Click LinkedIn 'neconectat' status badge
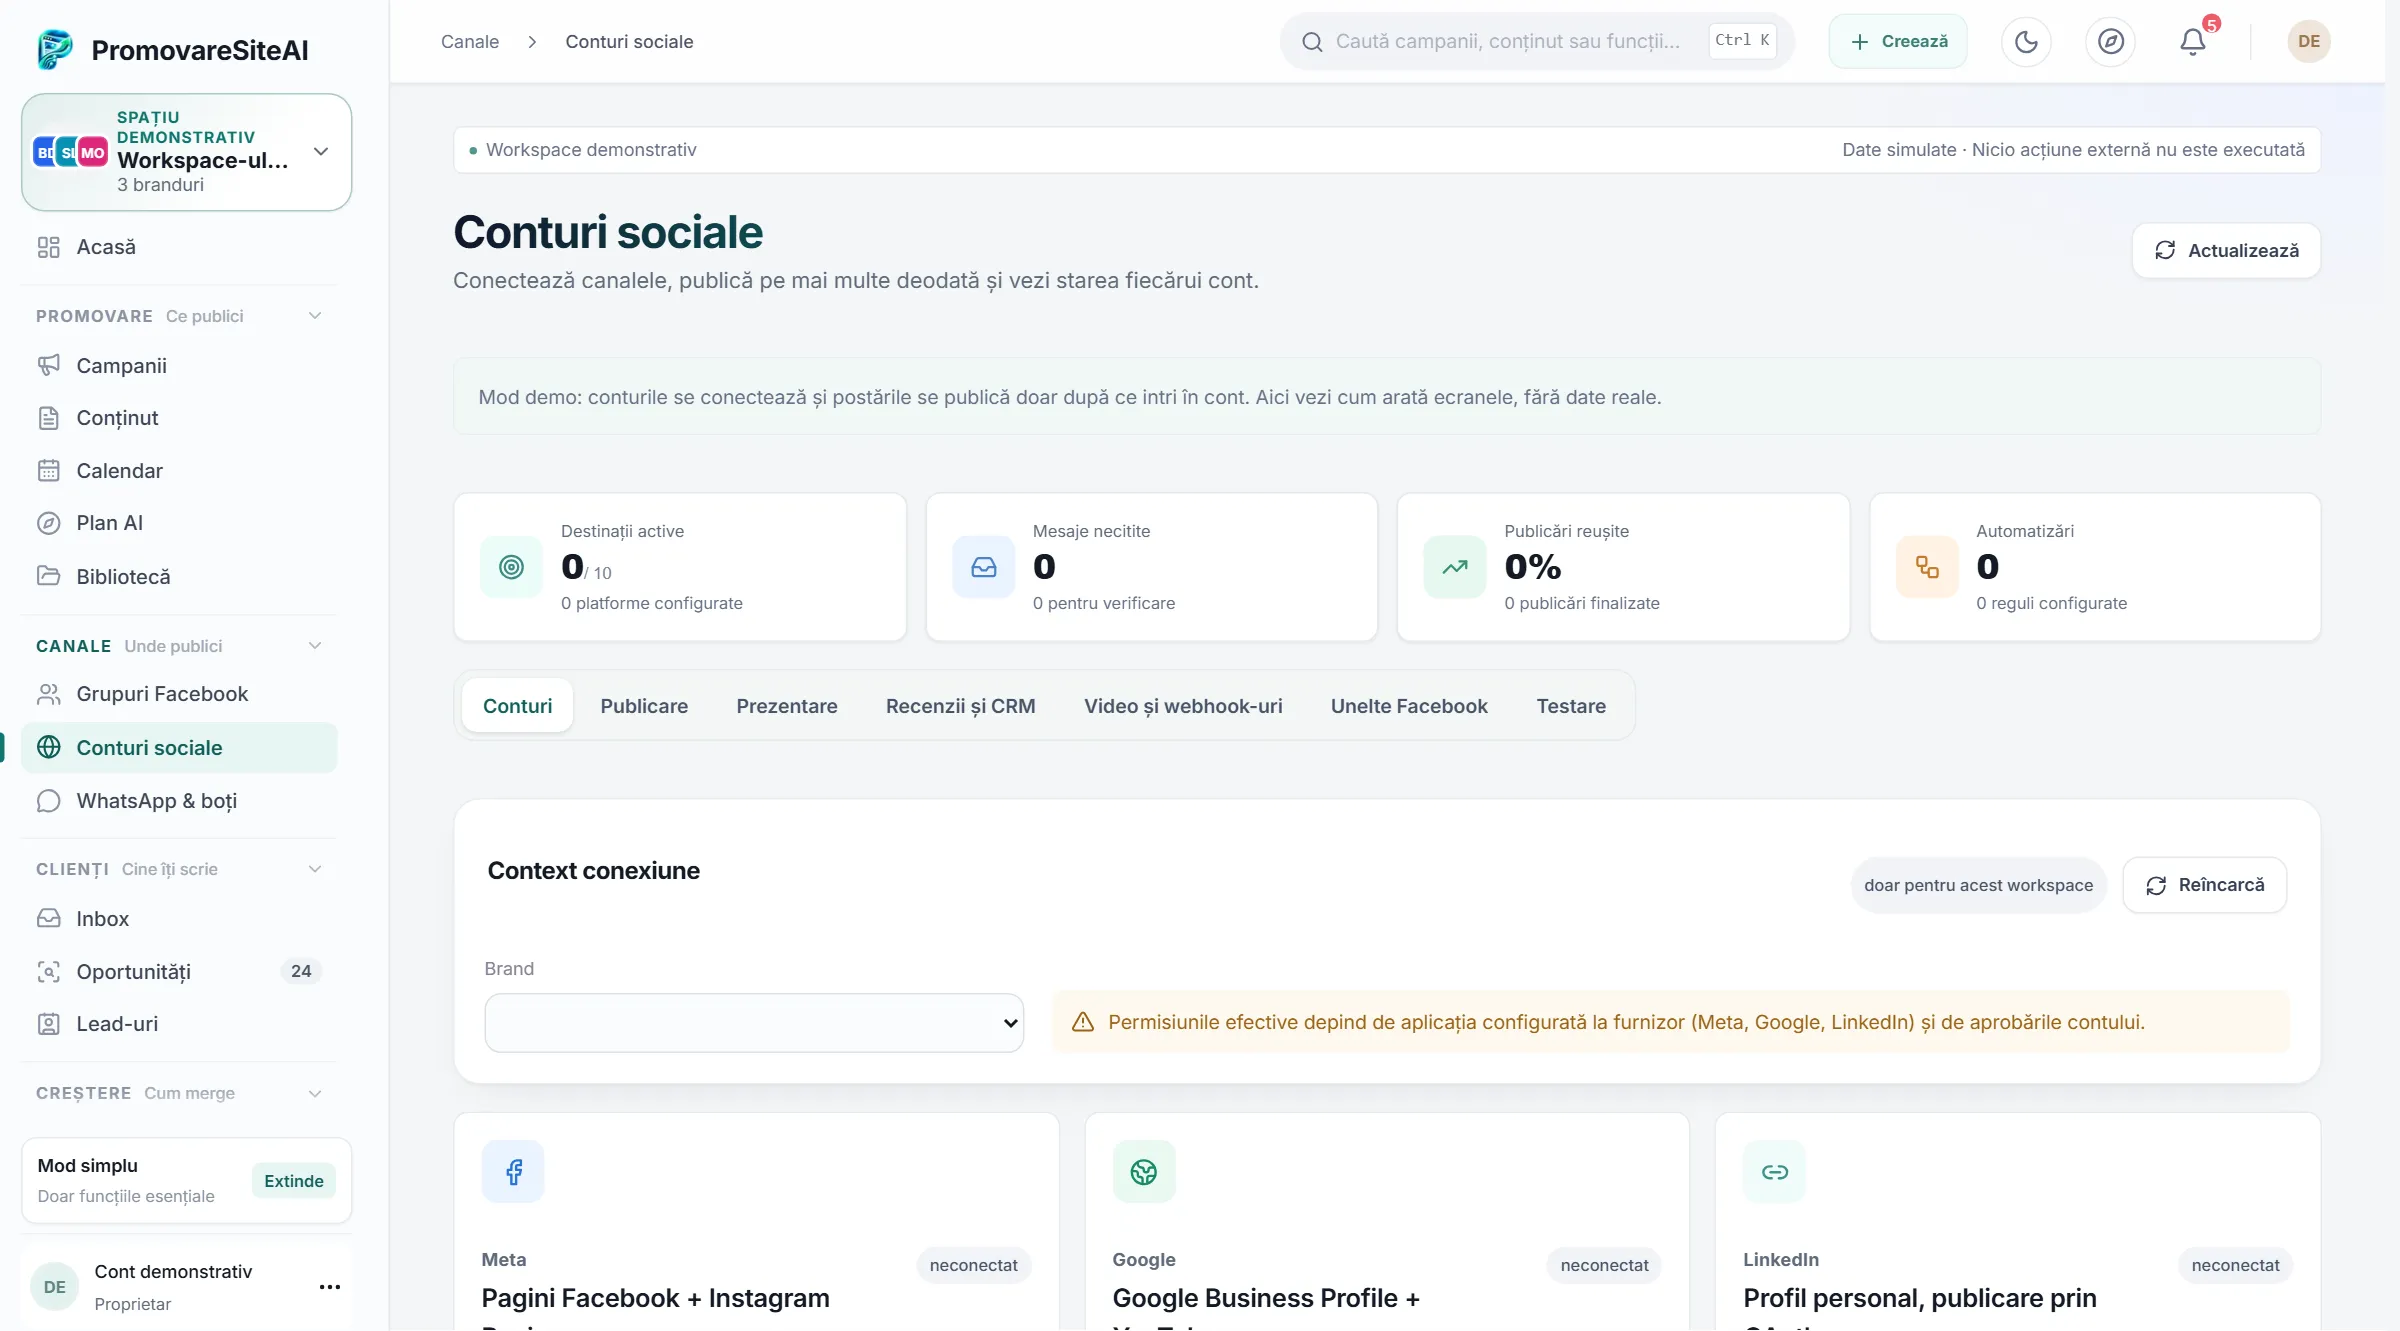Viewport: 2400px width, 1331px height. 2235,1265
